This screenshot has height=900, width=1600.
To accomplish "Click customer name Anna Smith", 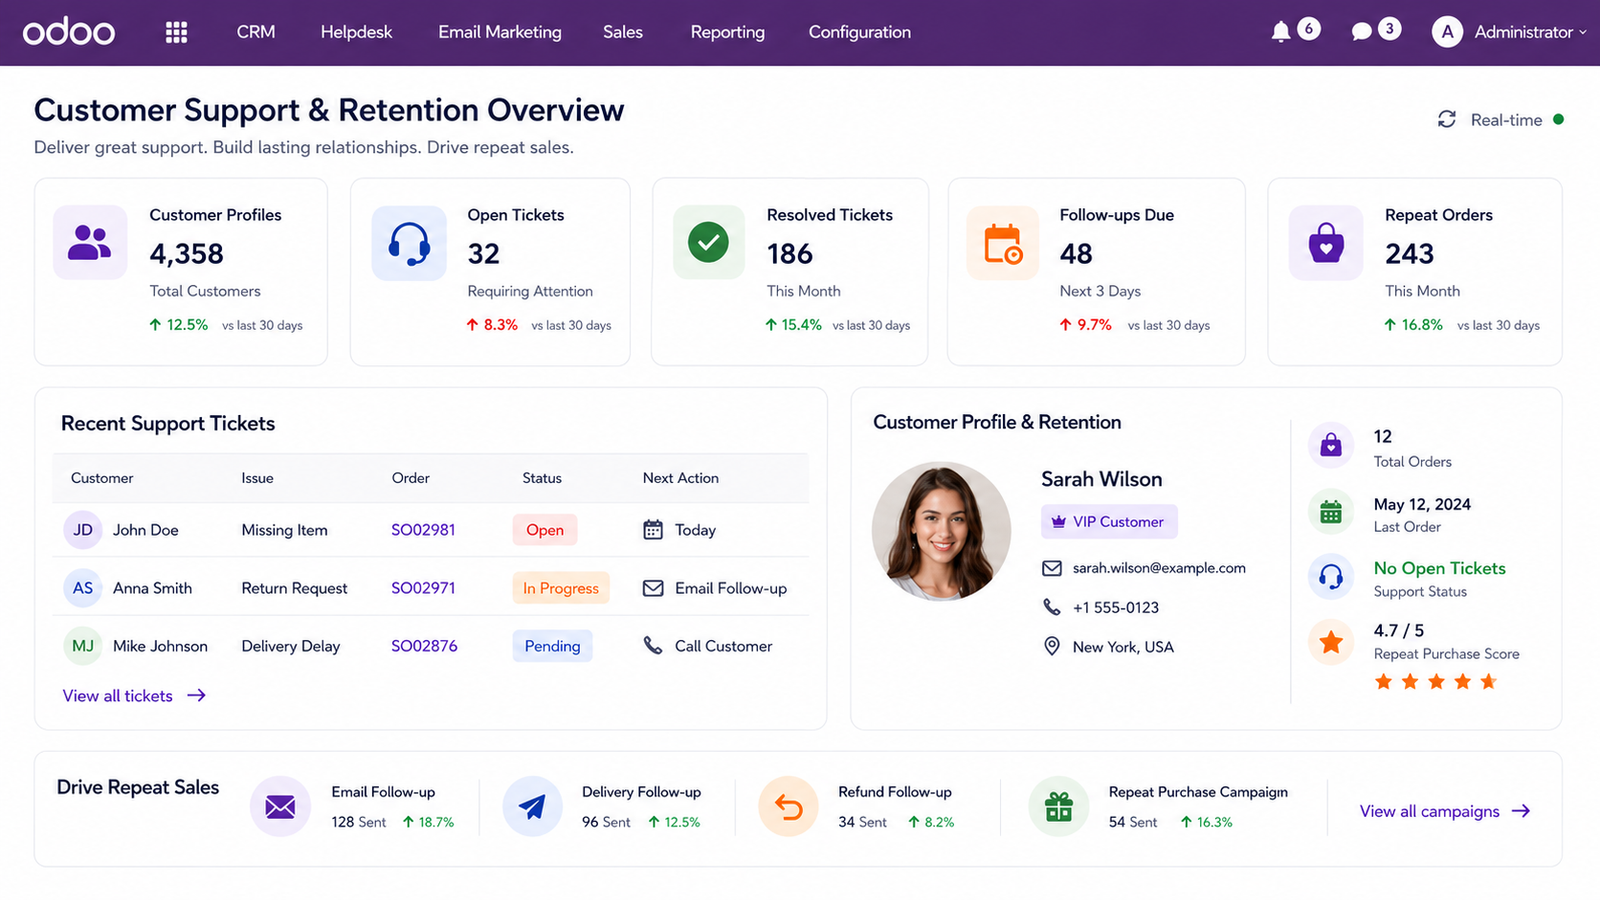I will click(x=152, y=588).
